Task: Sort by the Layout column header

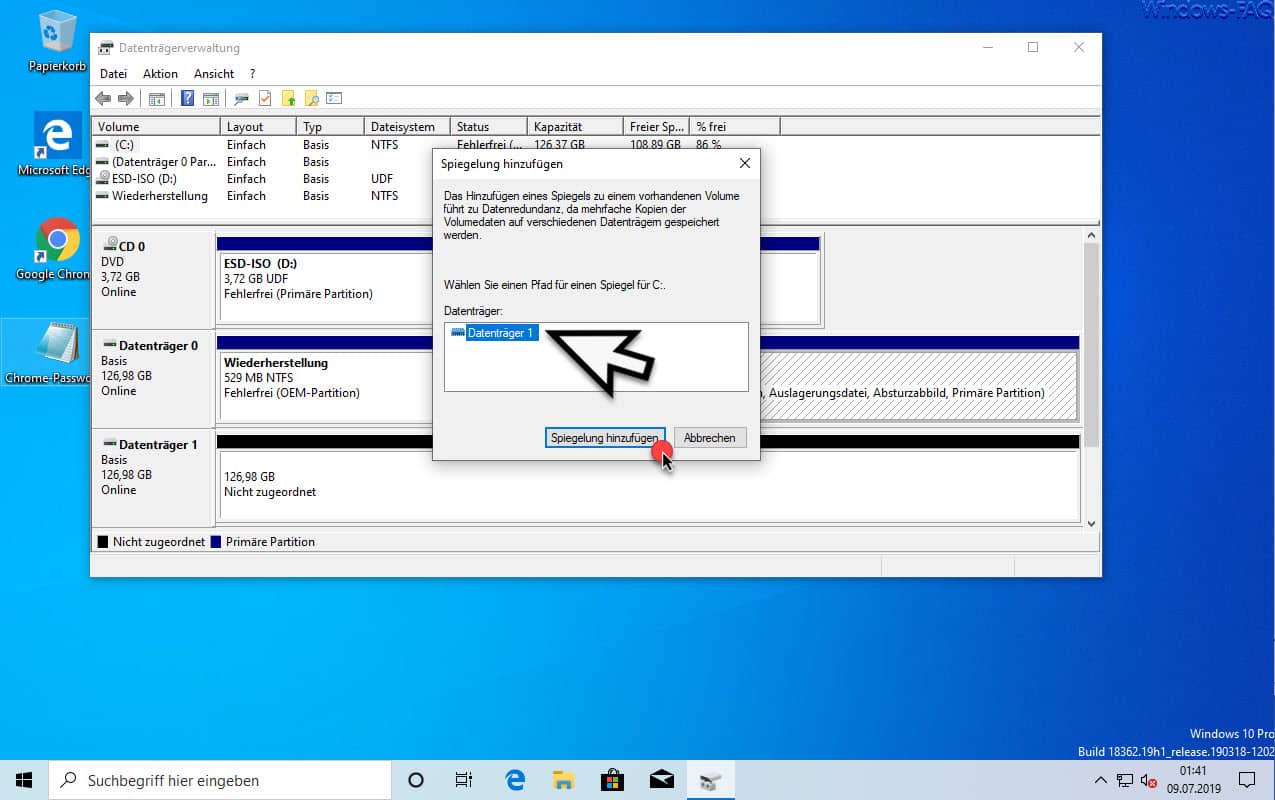Action: point(258,127)
